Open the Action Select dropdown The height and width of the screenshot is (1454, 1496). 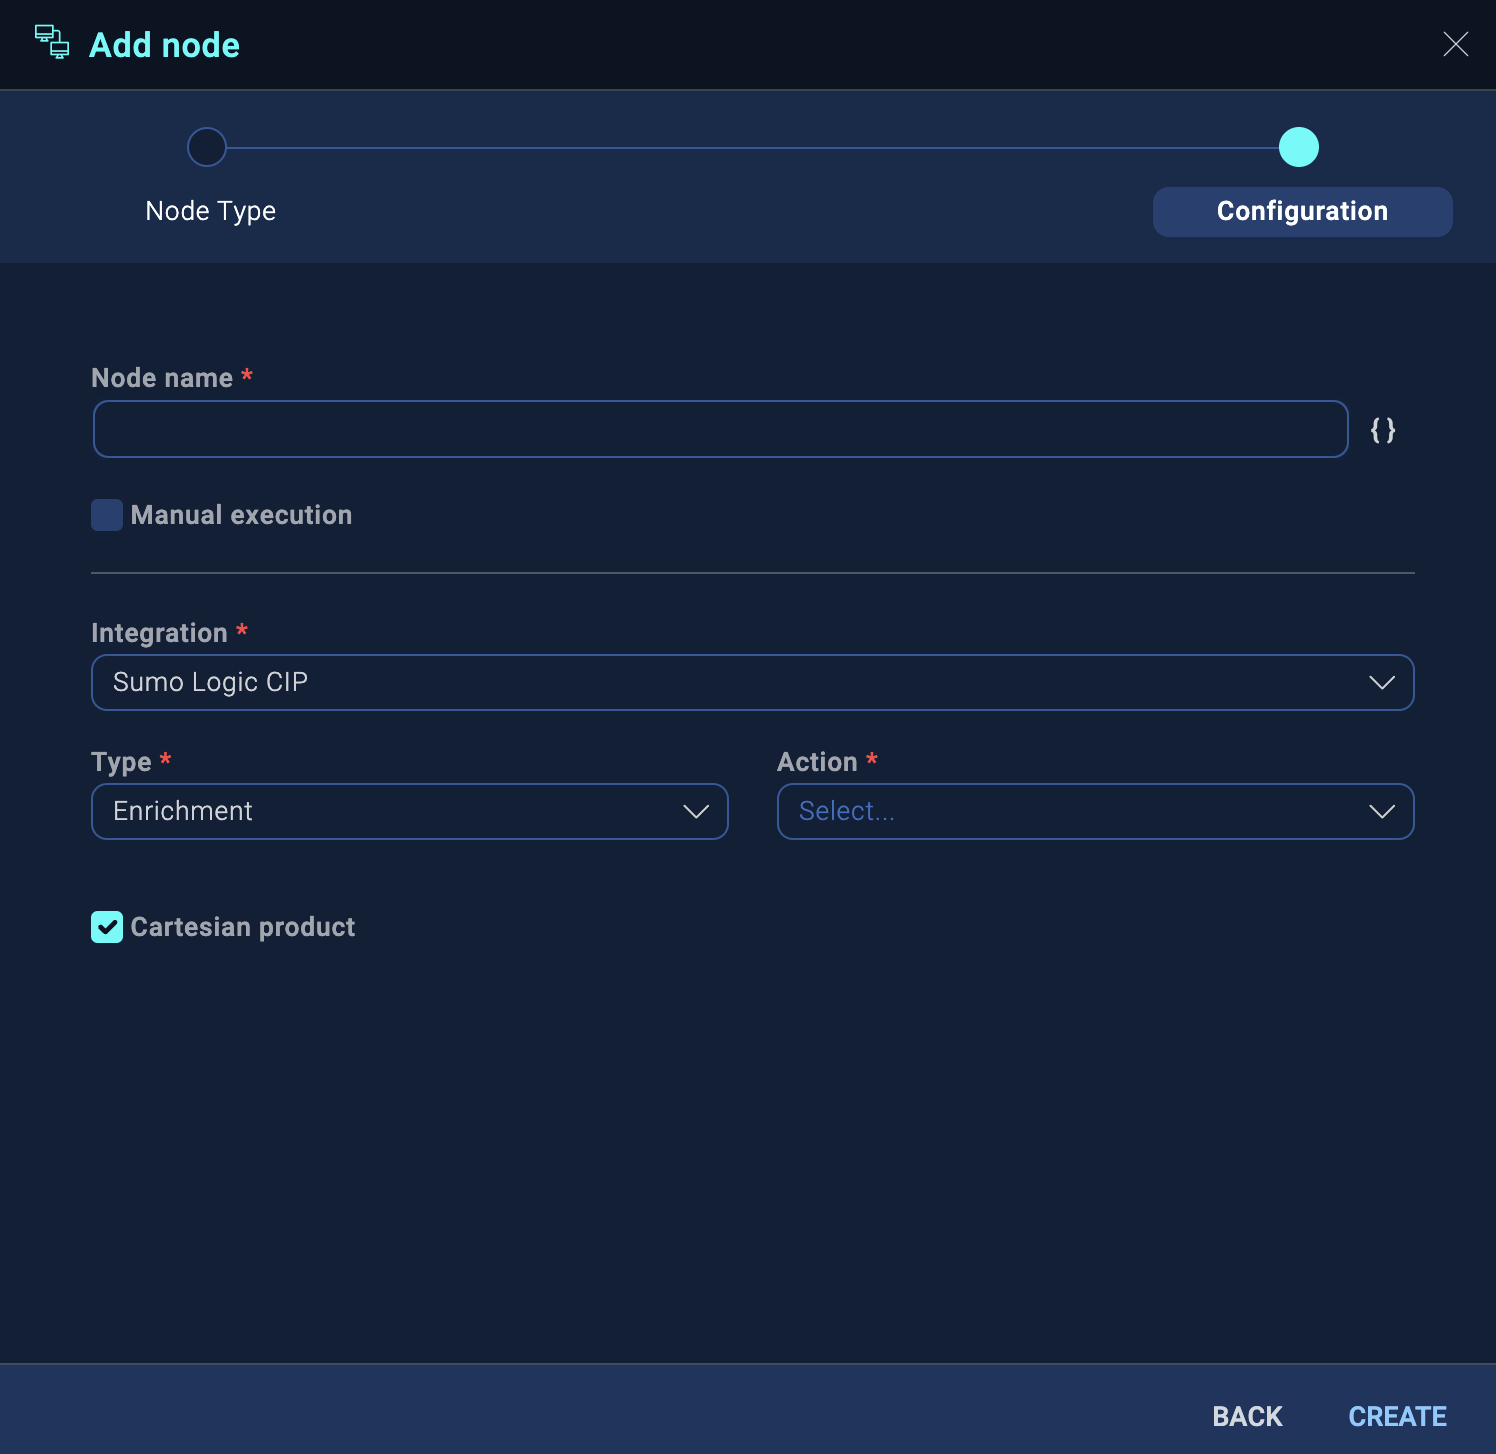[1095, 812]
